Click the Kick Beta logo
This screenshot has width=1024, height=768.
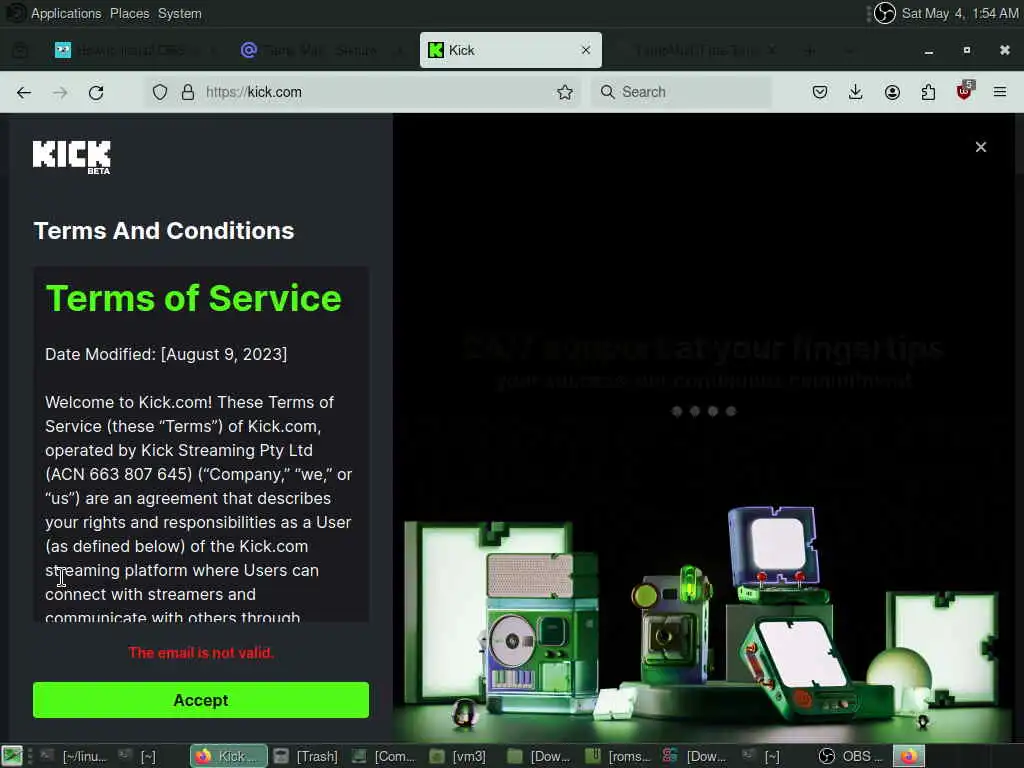point(72,157)
